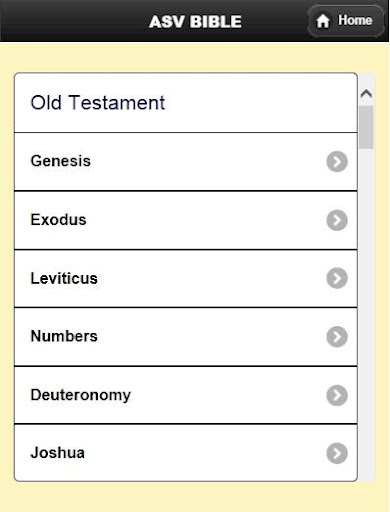
Task: Click the scrollbar up arrow
Action: 366,94
